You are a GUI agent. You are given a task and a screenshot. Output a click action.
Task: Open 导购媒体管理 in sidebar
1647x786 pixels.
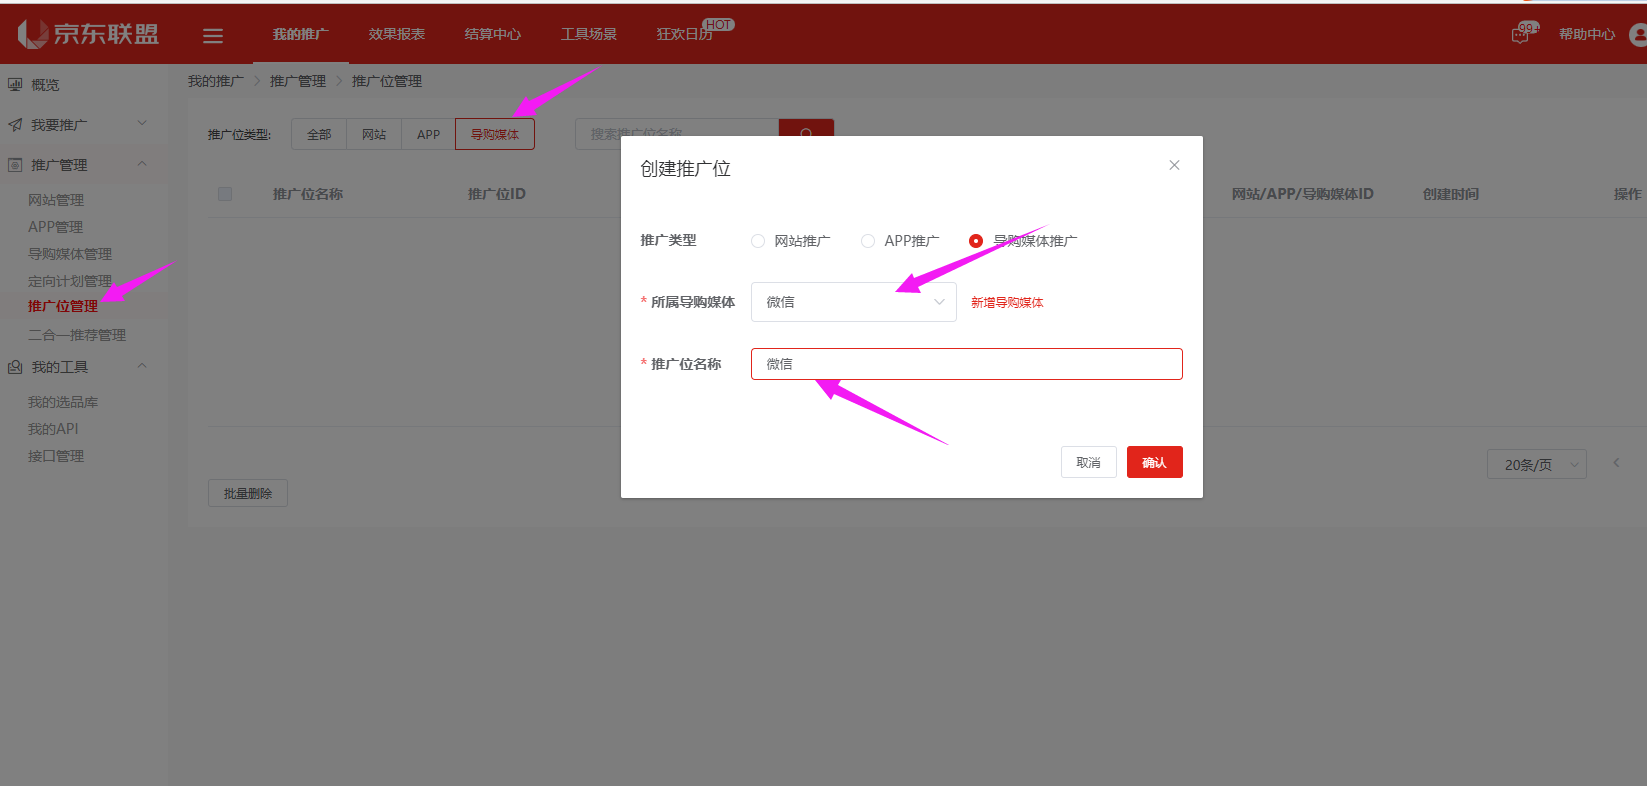tap(70, 254)
